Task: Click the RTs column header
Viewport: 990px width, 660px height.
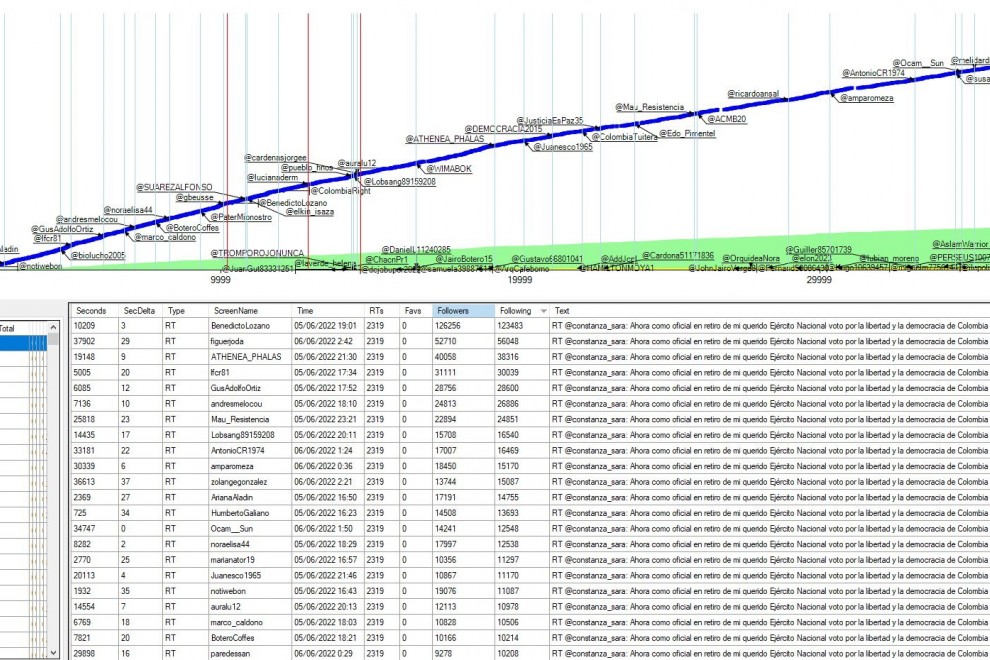Action: tap(375, 311)
